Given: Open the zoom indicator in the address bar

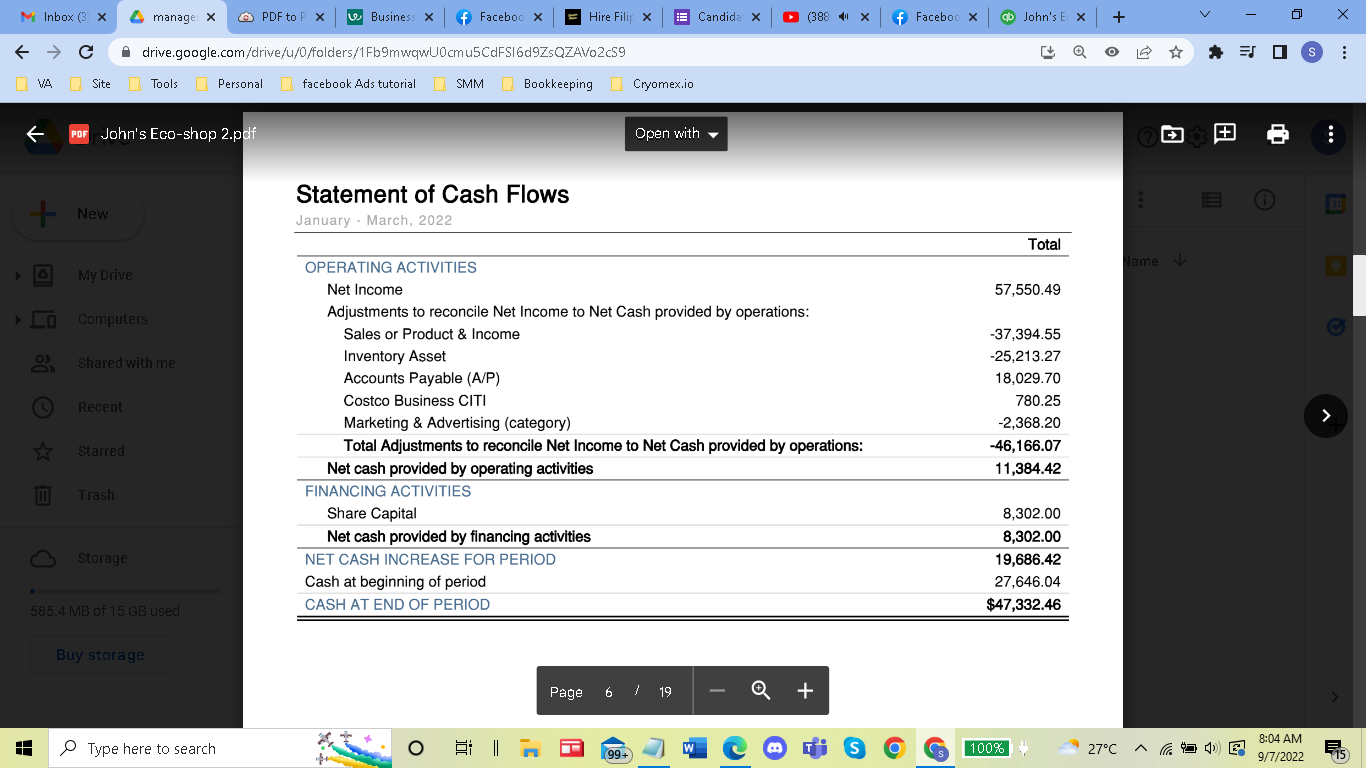Looking at the screenshot, I should point(1080,52).
